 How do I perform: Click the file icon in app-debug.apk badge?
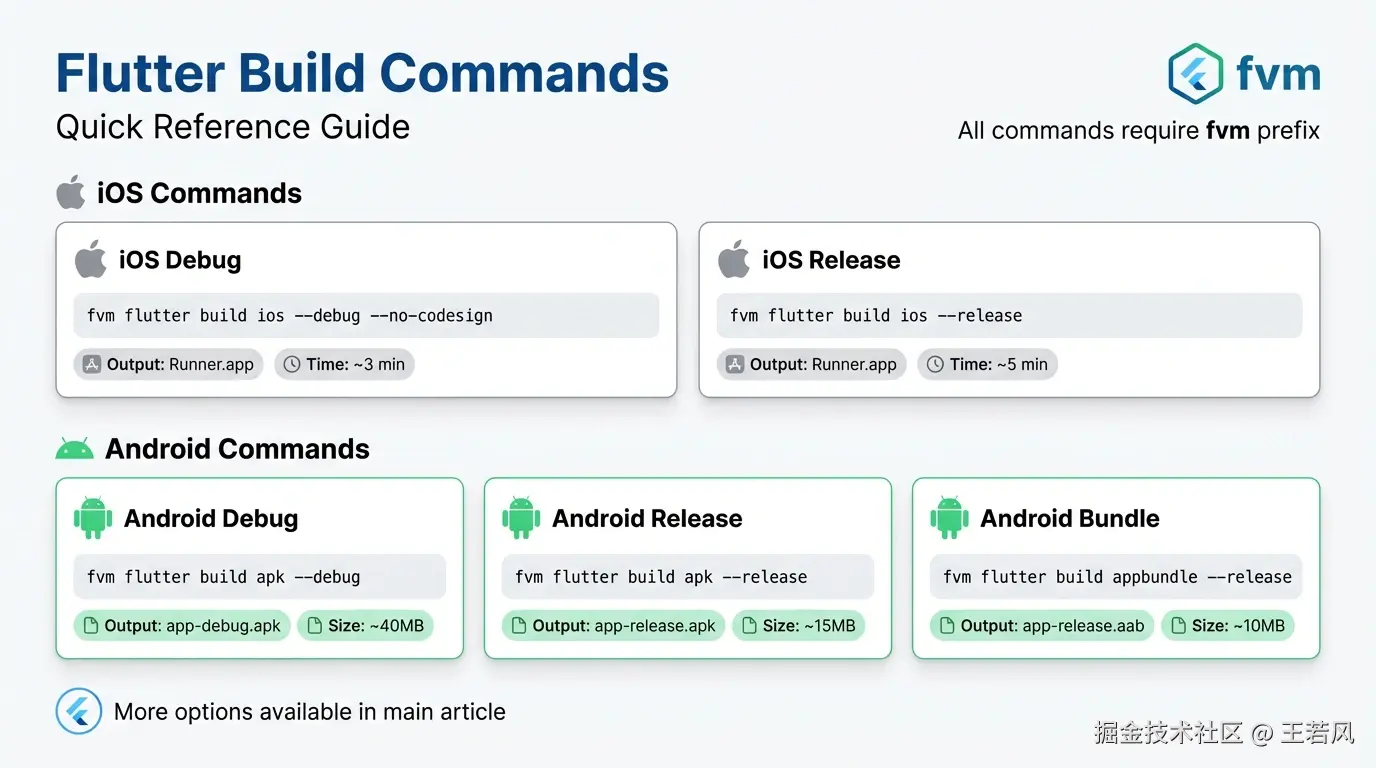pyautogui.click(x=90, y=626)
